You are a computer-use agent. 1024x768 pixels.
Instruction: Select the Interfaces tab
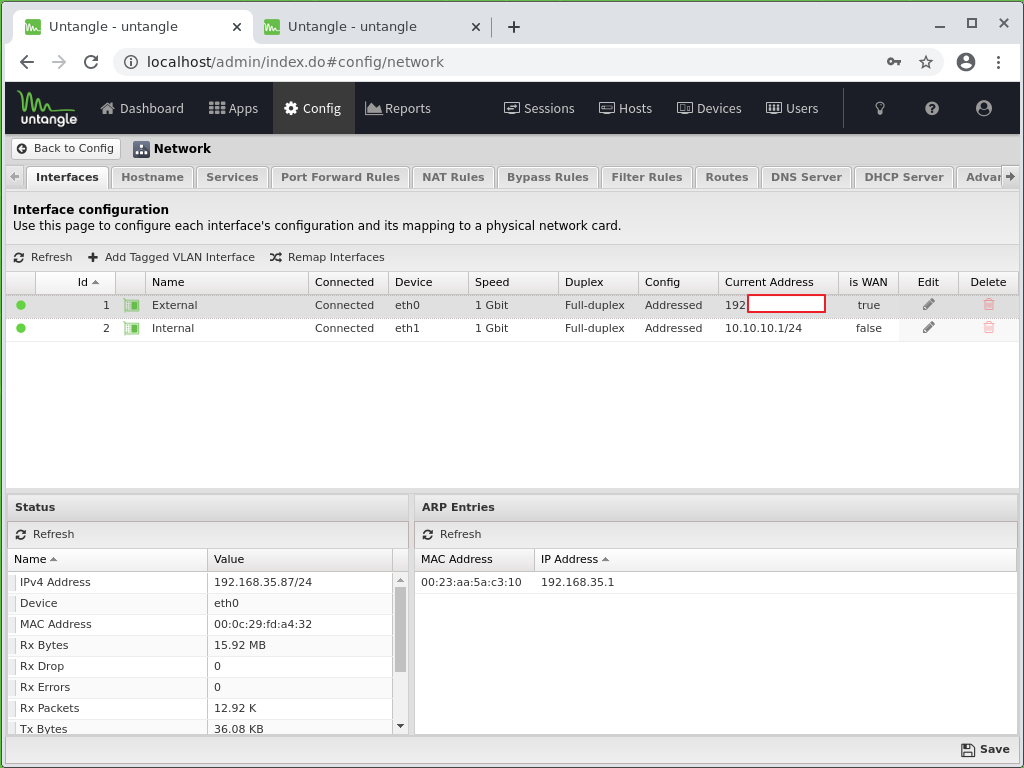67,177
